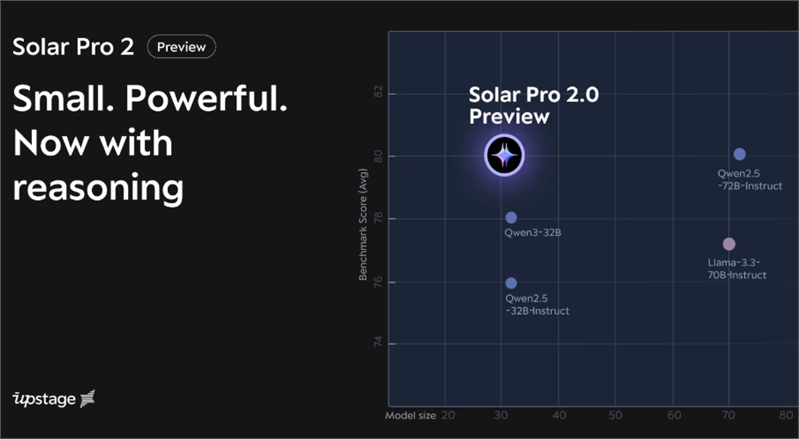Select the pink Llama-3.3-70B-Instruct data point
Image resolution: width=799 pixels, height=439 pixels.
coord(729,244)
